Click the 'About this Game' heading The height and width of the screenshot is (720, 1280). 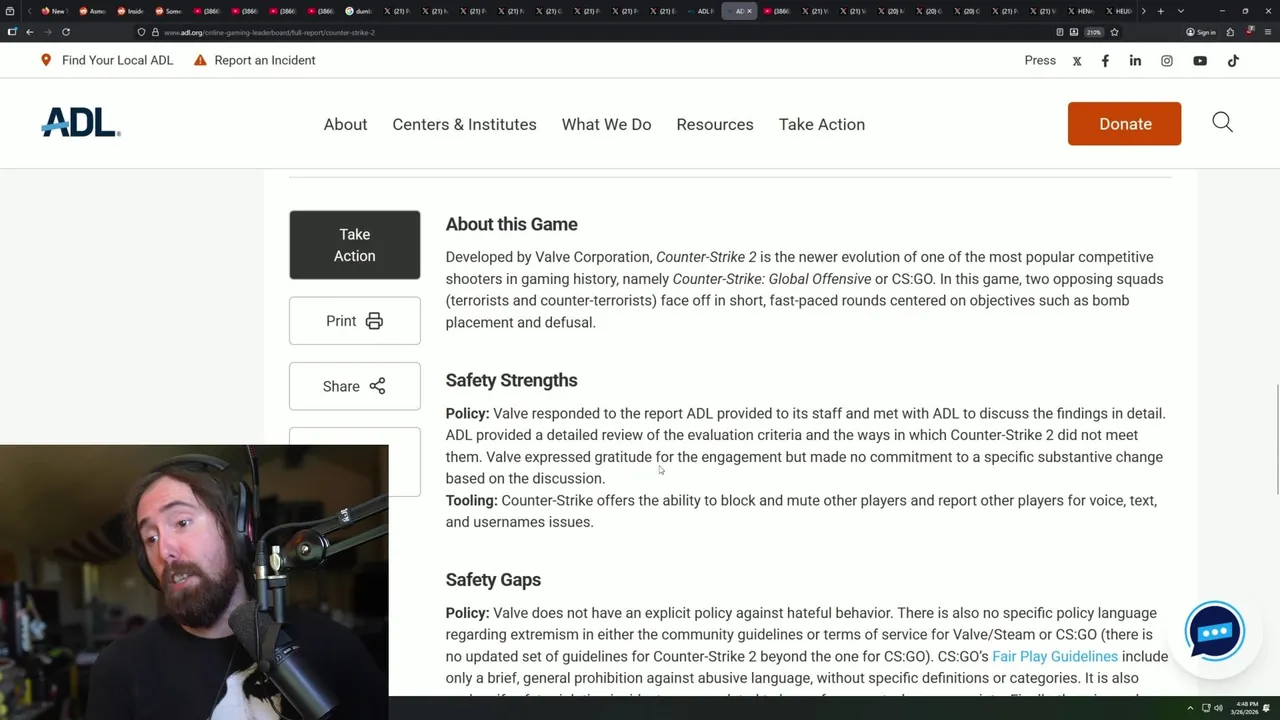[x=511, y=225]
